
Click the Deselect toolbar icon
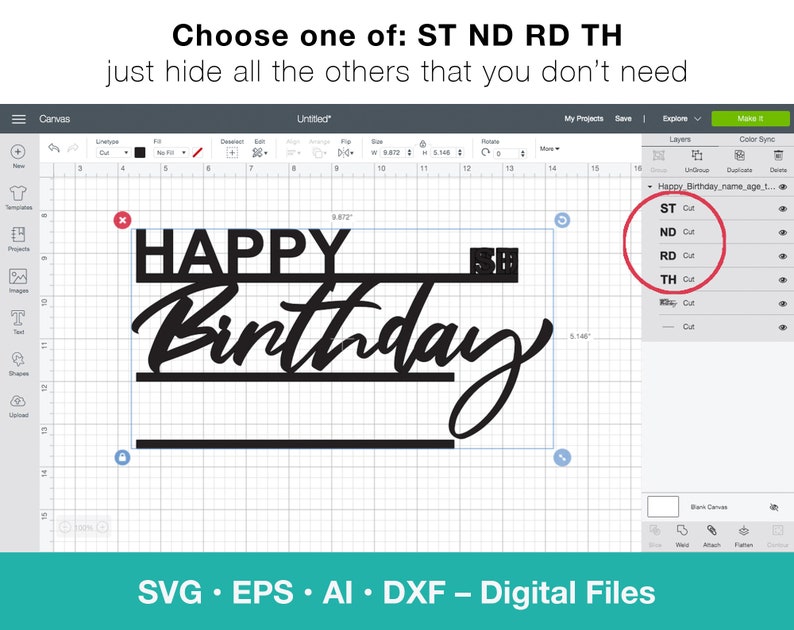pos(232,152)
